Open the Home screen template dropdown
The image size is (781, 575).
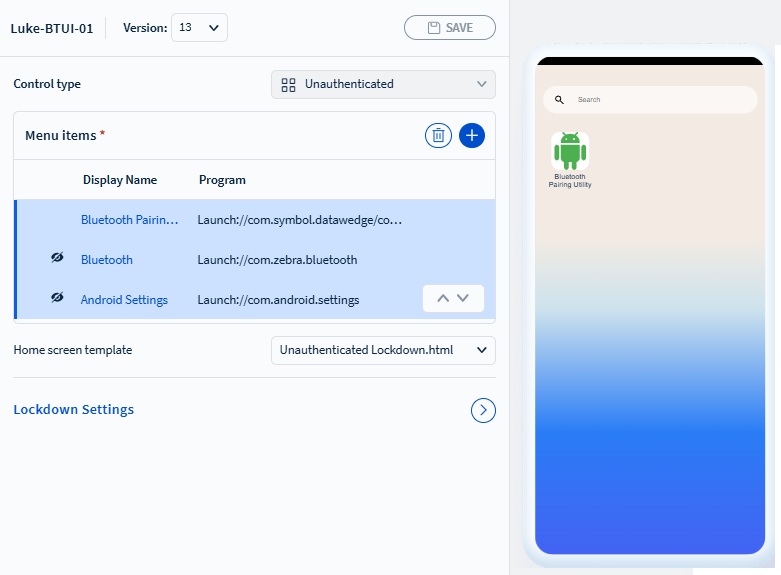pos(383,350)
